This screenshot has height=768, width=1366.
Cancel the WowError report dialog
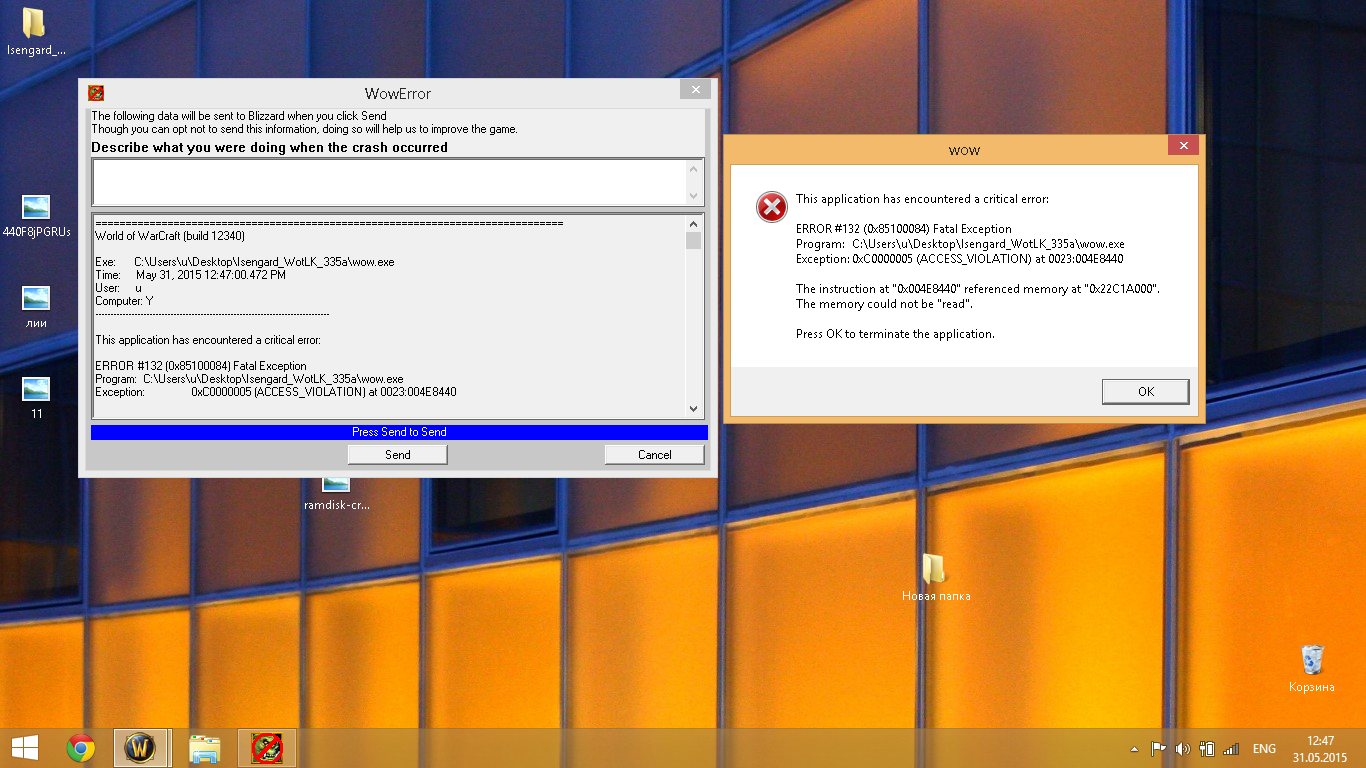[x=655, y=455]
